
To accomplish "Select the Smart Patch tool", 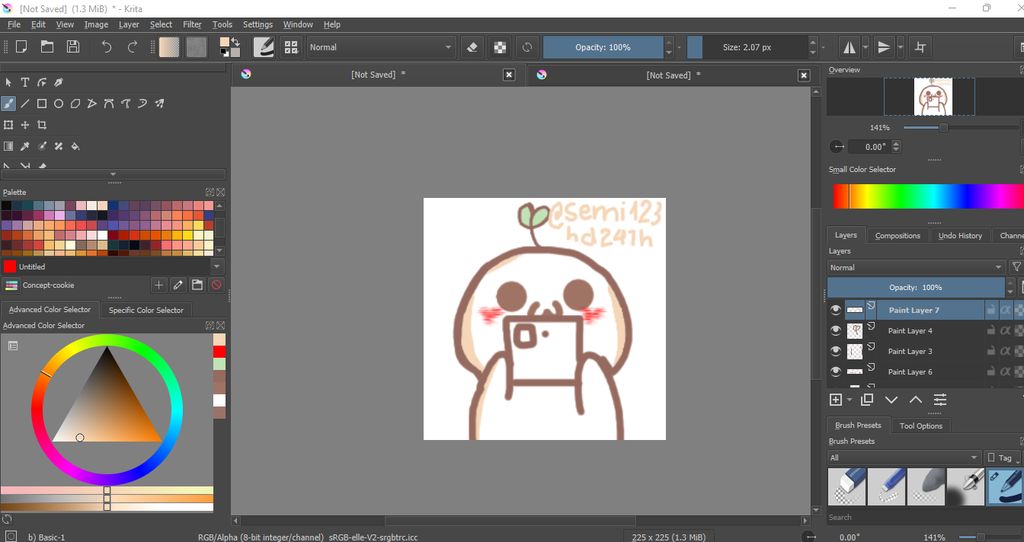I will 59,146.
